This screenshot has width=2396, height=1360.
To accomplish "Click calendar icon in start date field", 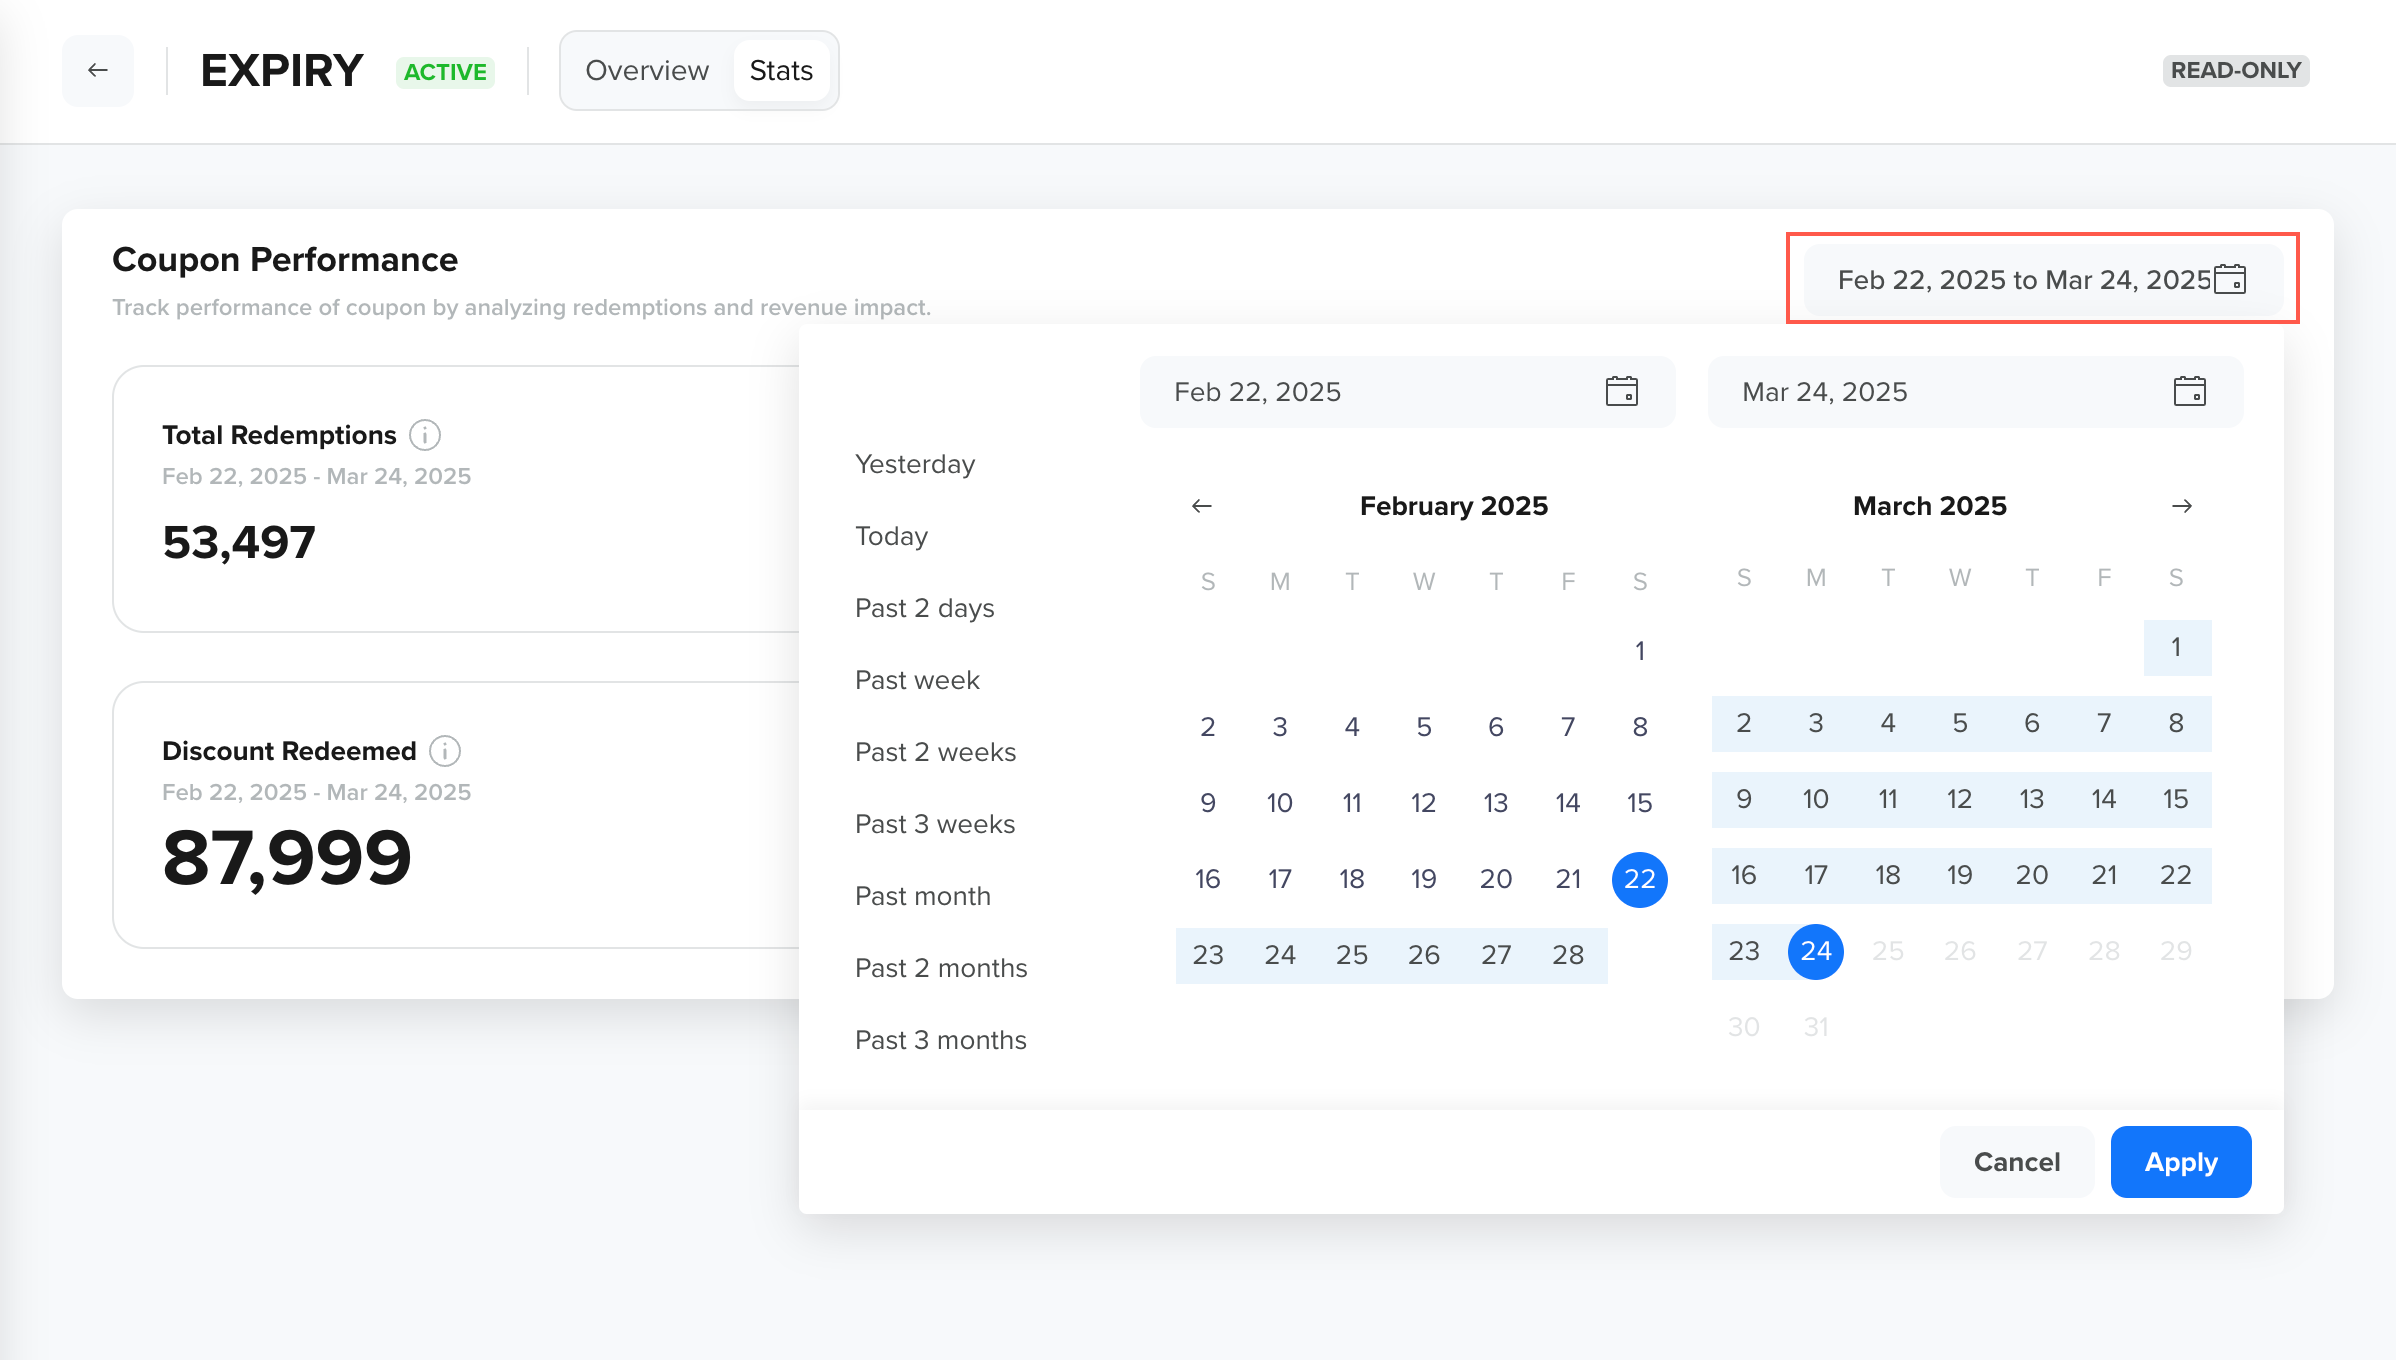I will click(x=1621, y=392).
